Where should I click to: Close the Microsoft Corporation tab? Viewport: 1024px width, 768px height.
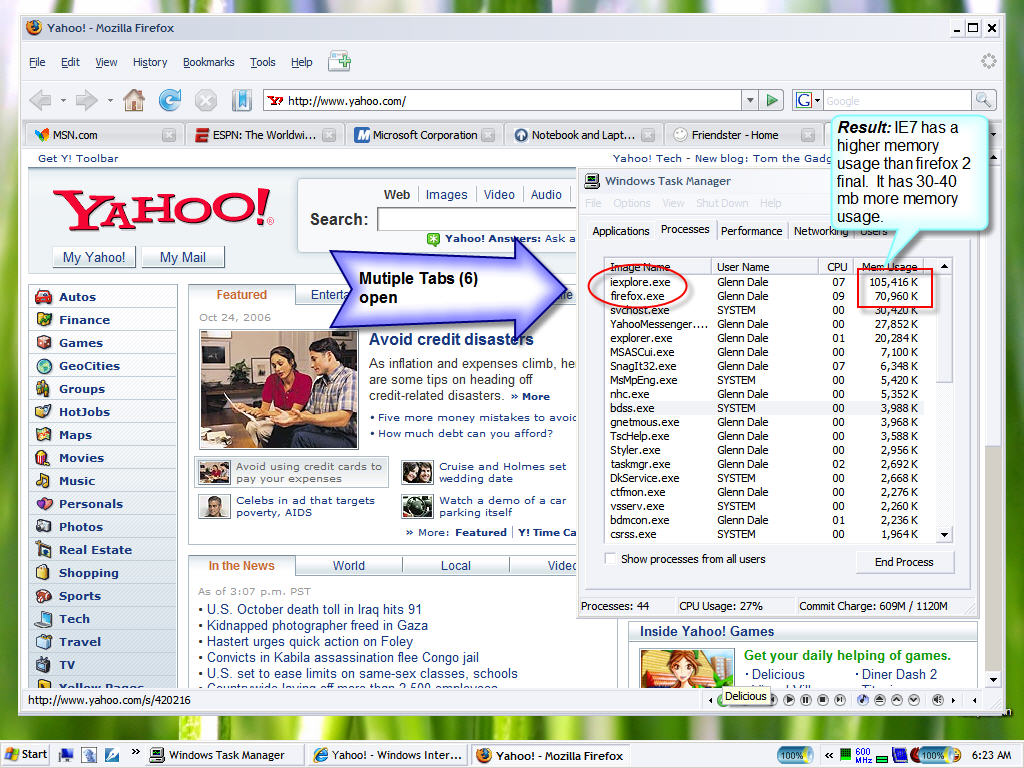coord(488,135)
